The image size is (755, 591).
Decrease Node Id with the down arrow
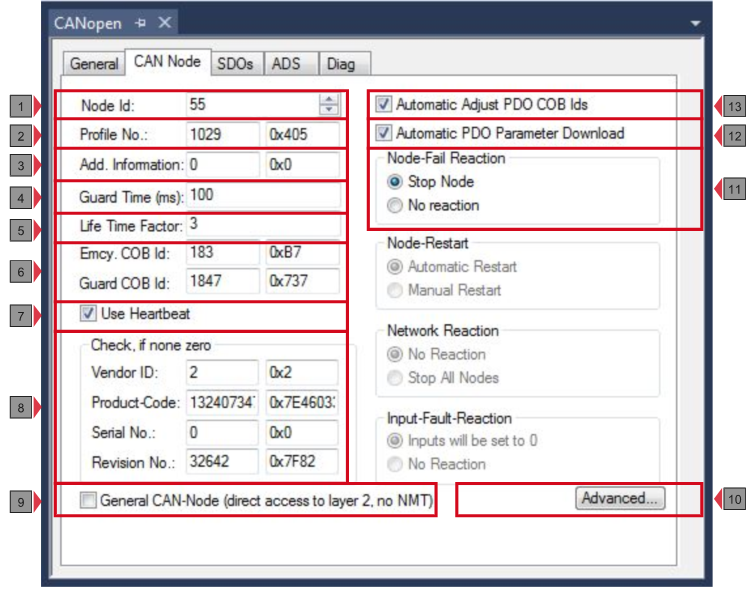click(328, 109)
